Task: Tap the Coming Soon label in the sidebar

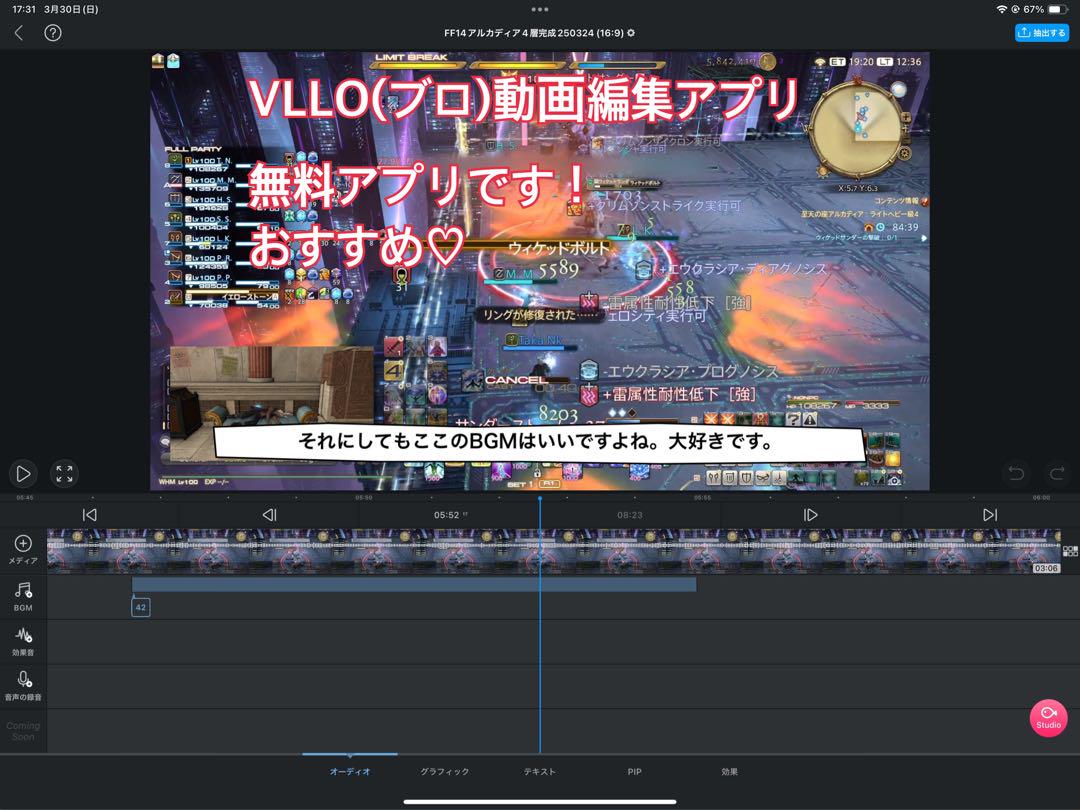Action: click(x=23, y=731)
